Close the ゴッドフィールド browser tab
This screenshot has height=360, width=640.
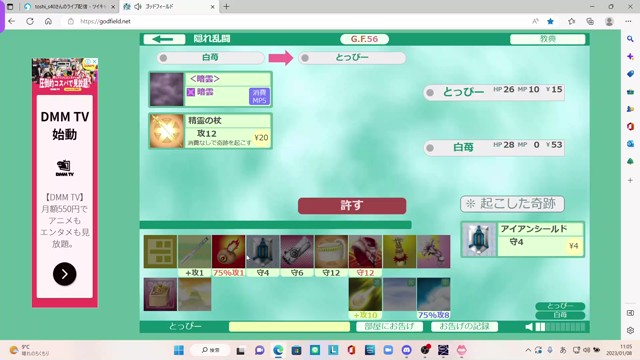(x=212, y=7)
